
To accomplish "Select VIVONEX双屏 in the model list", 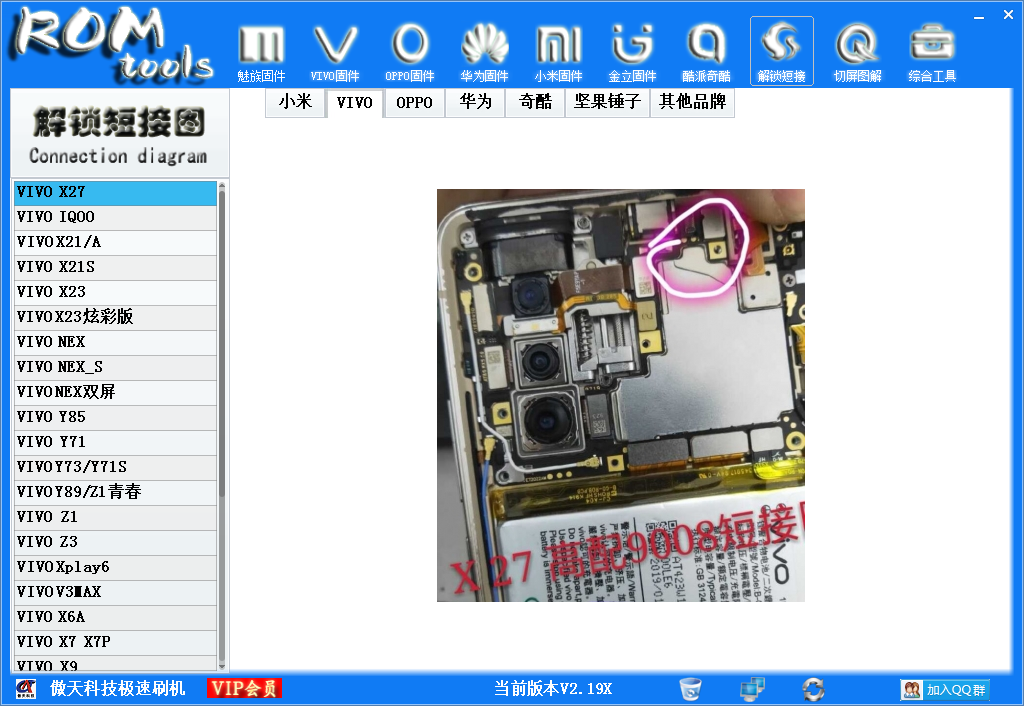I will point(115,393).
